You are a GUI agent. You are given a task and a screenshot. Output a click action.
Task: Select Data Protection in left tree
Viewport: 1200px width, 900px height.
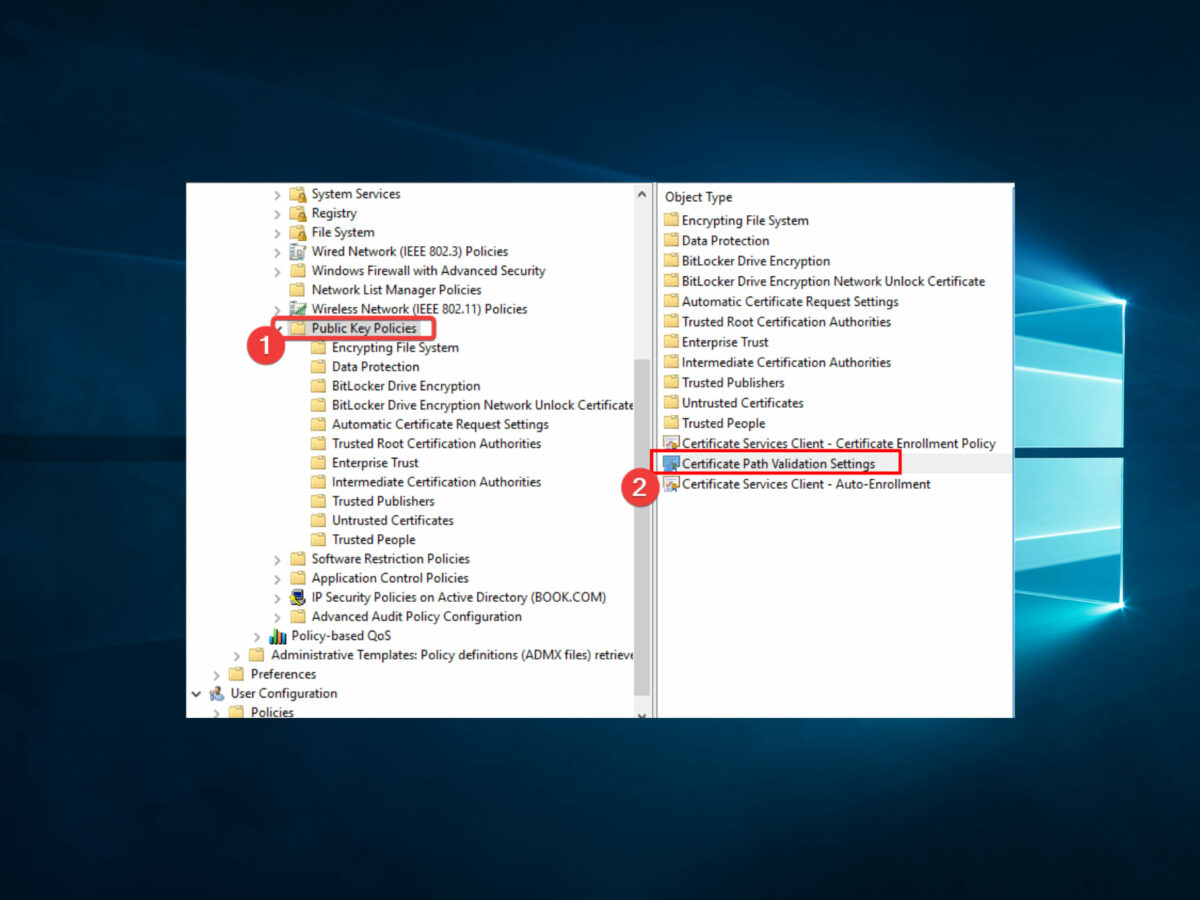coord(376,367)
